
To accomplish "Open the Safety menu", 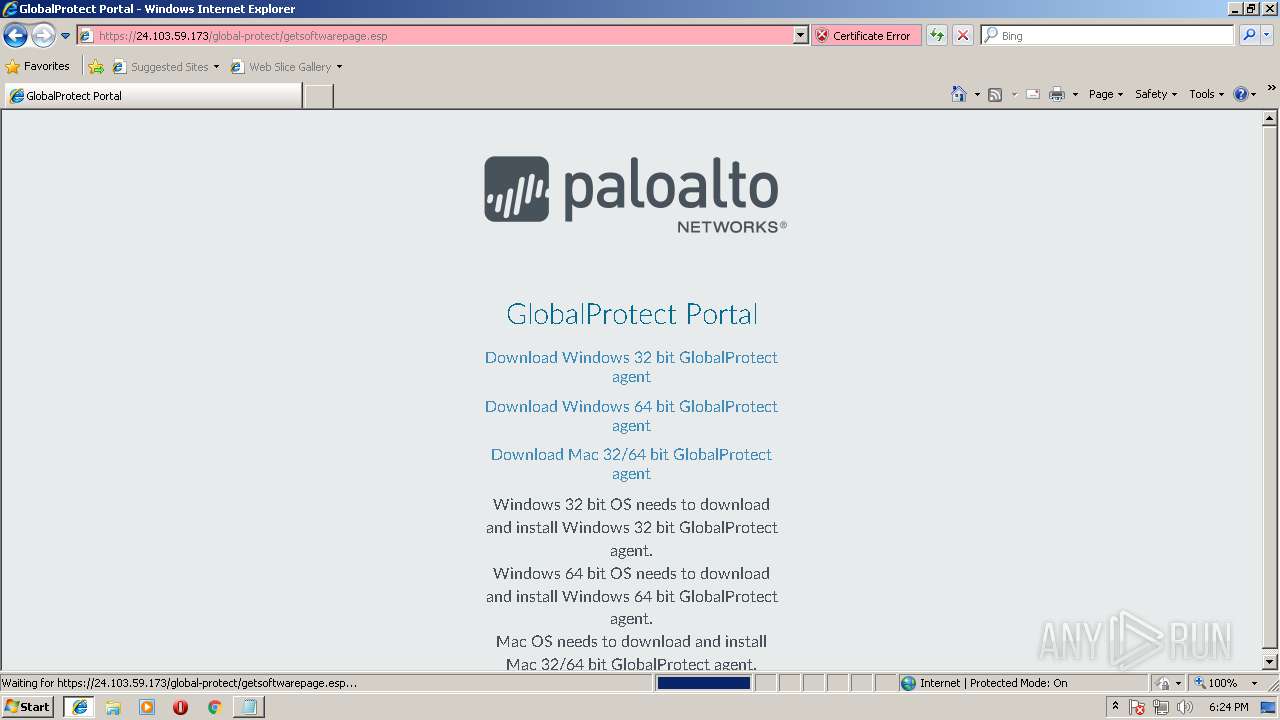I will point(1156,94).
